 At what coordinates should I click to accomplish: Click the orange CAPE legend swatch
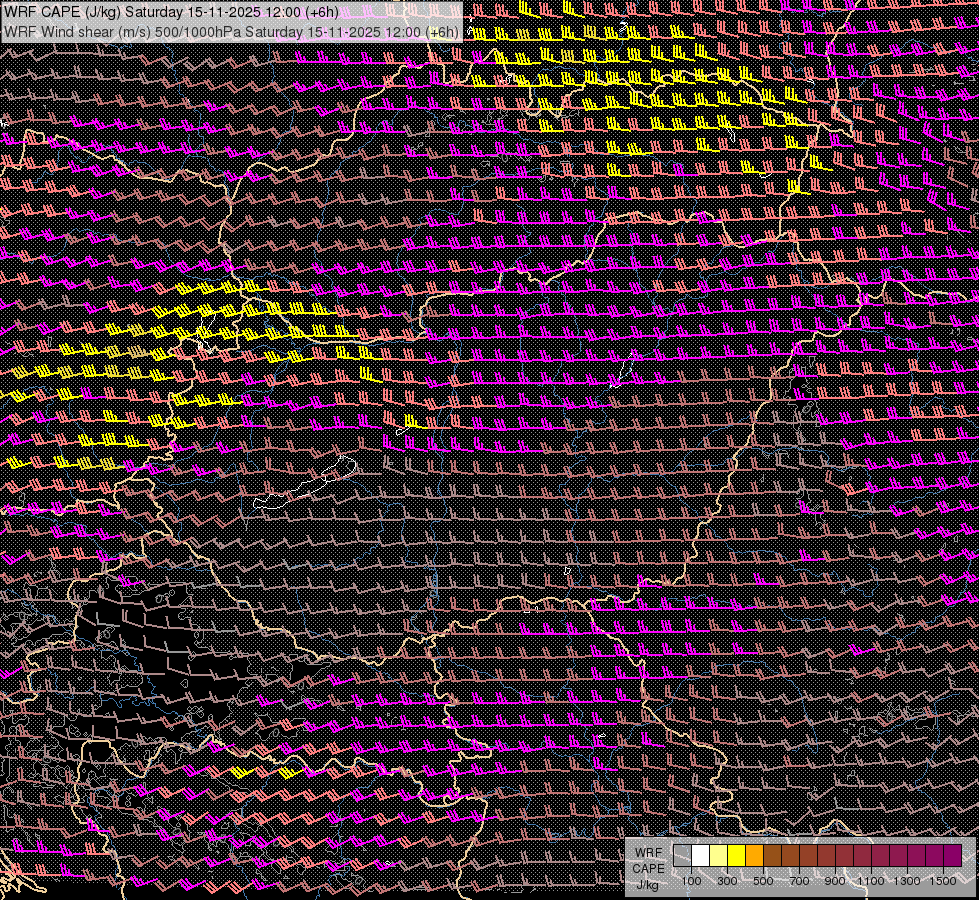click(x=754, y=855)
